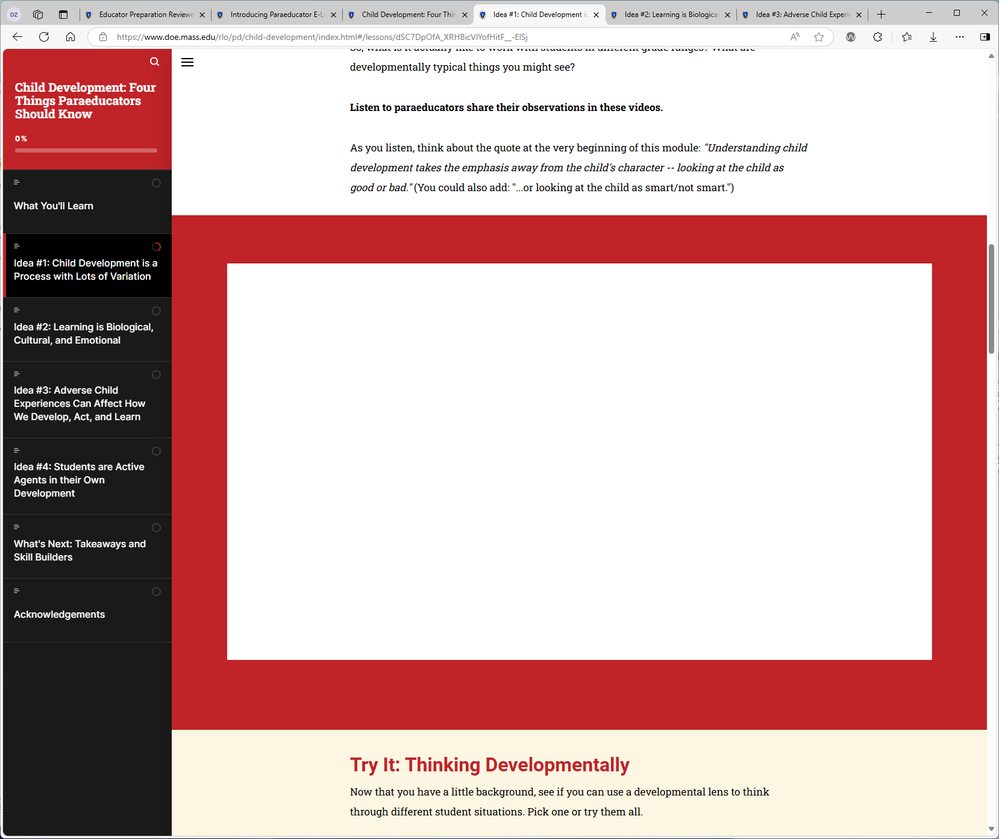
Task: Click the scrollbar down arrow
Action: pyautogui.click(x=991, y=829)
